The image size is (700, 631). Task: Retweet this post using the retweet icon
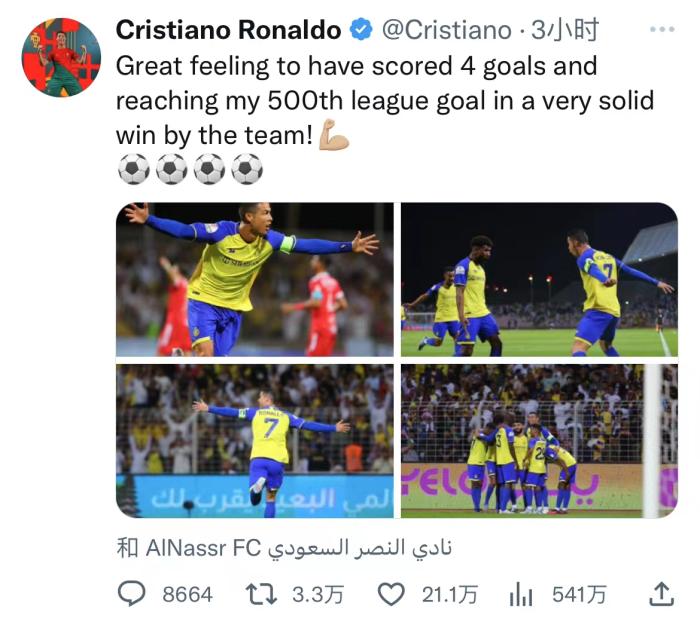pyautogui.click(x=260, y=594)
